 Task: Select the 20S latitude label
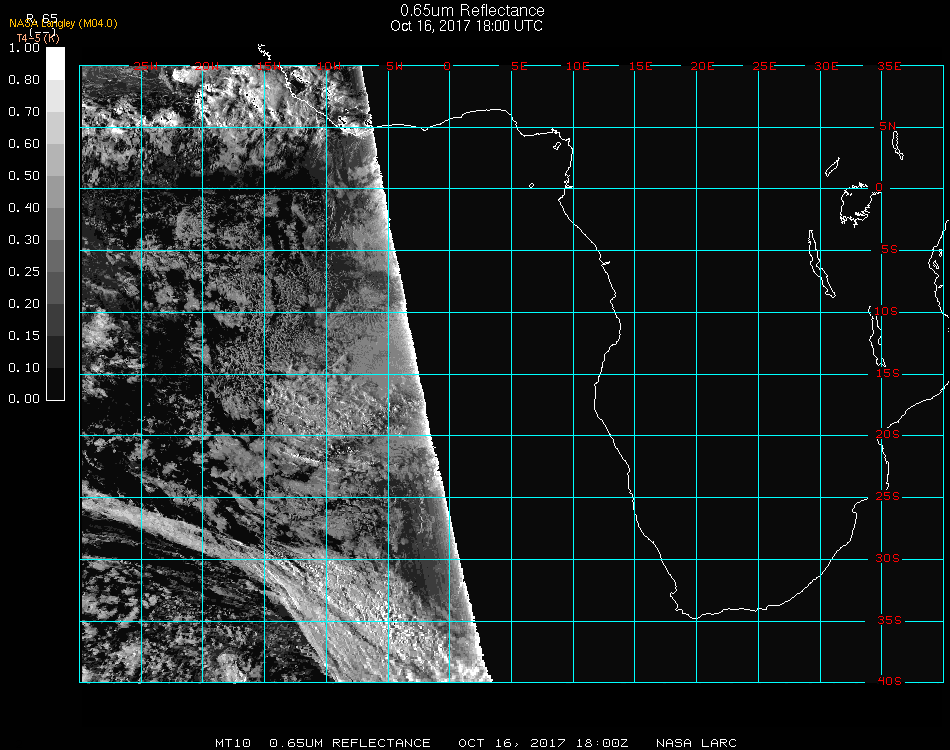click(x=888, y=435)
